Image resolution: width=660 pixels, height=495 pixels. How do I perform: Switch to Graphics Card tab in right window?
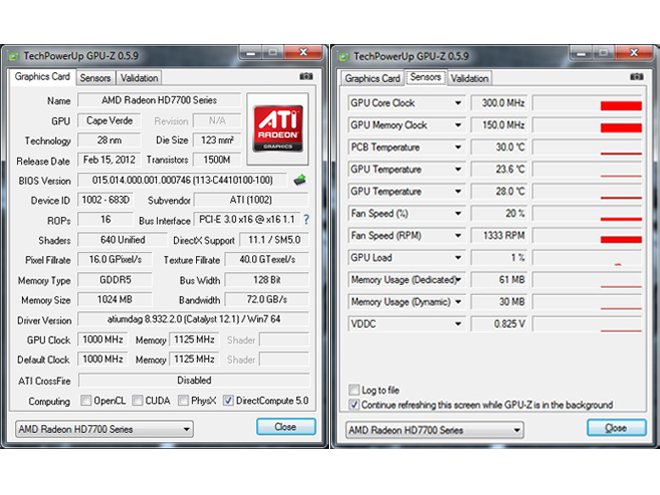point(372,78)
